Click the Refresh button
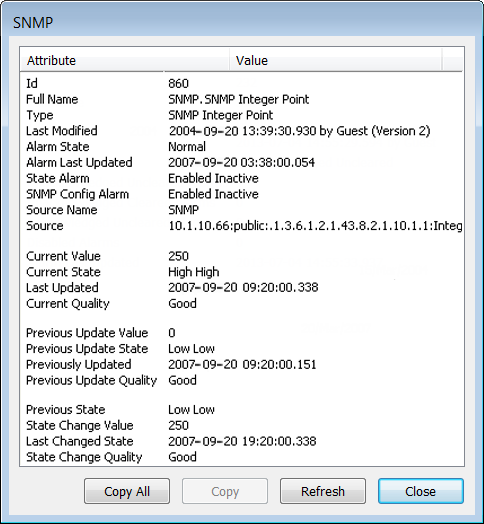Image resolution: width=484 pixels, height=524 pixels. [x=323, y=491]
